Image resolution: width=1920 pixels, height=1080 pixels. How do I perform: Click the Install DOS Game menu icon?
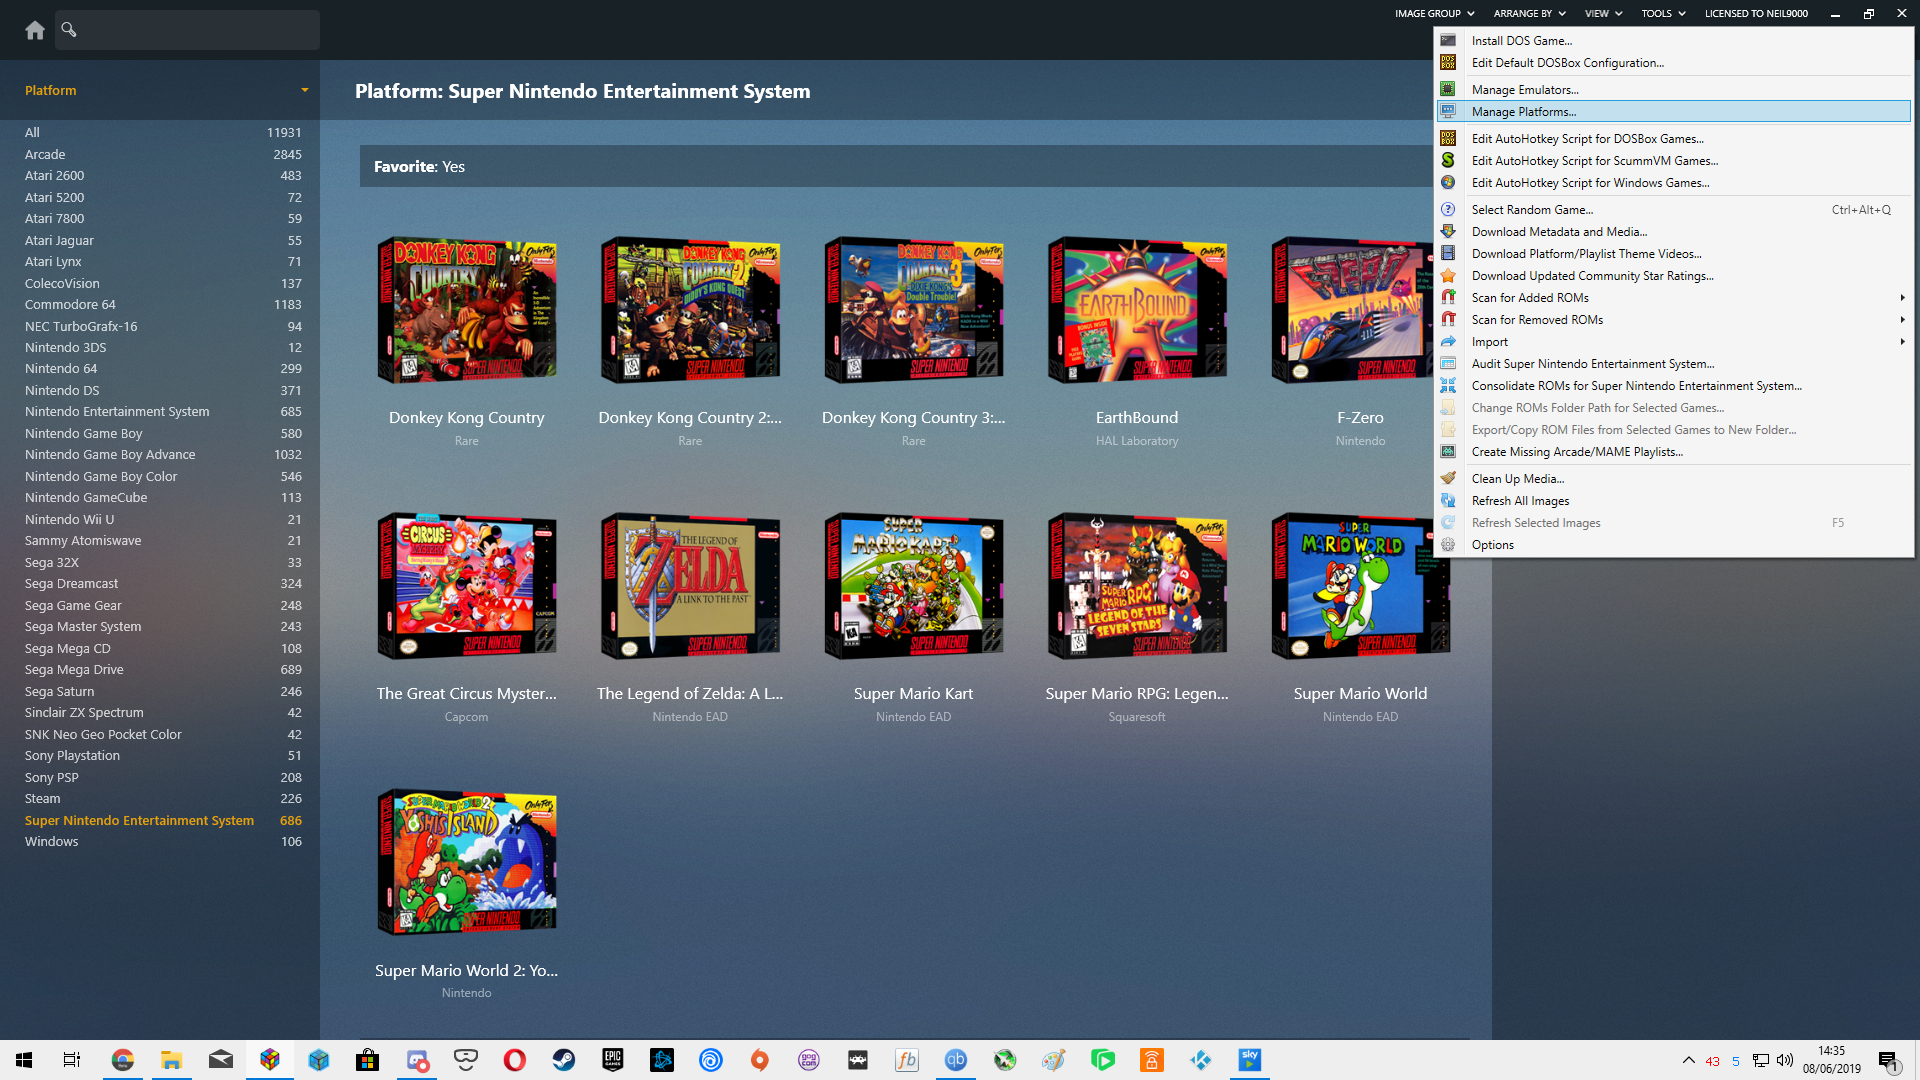click(1448, 41)
